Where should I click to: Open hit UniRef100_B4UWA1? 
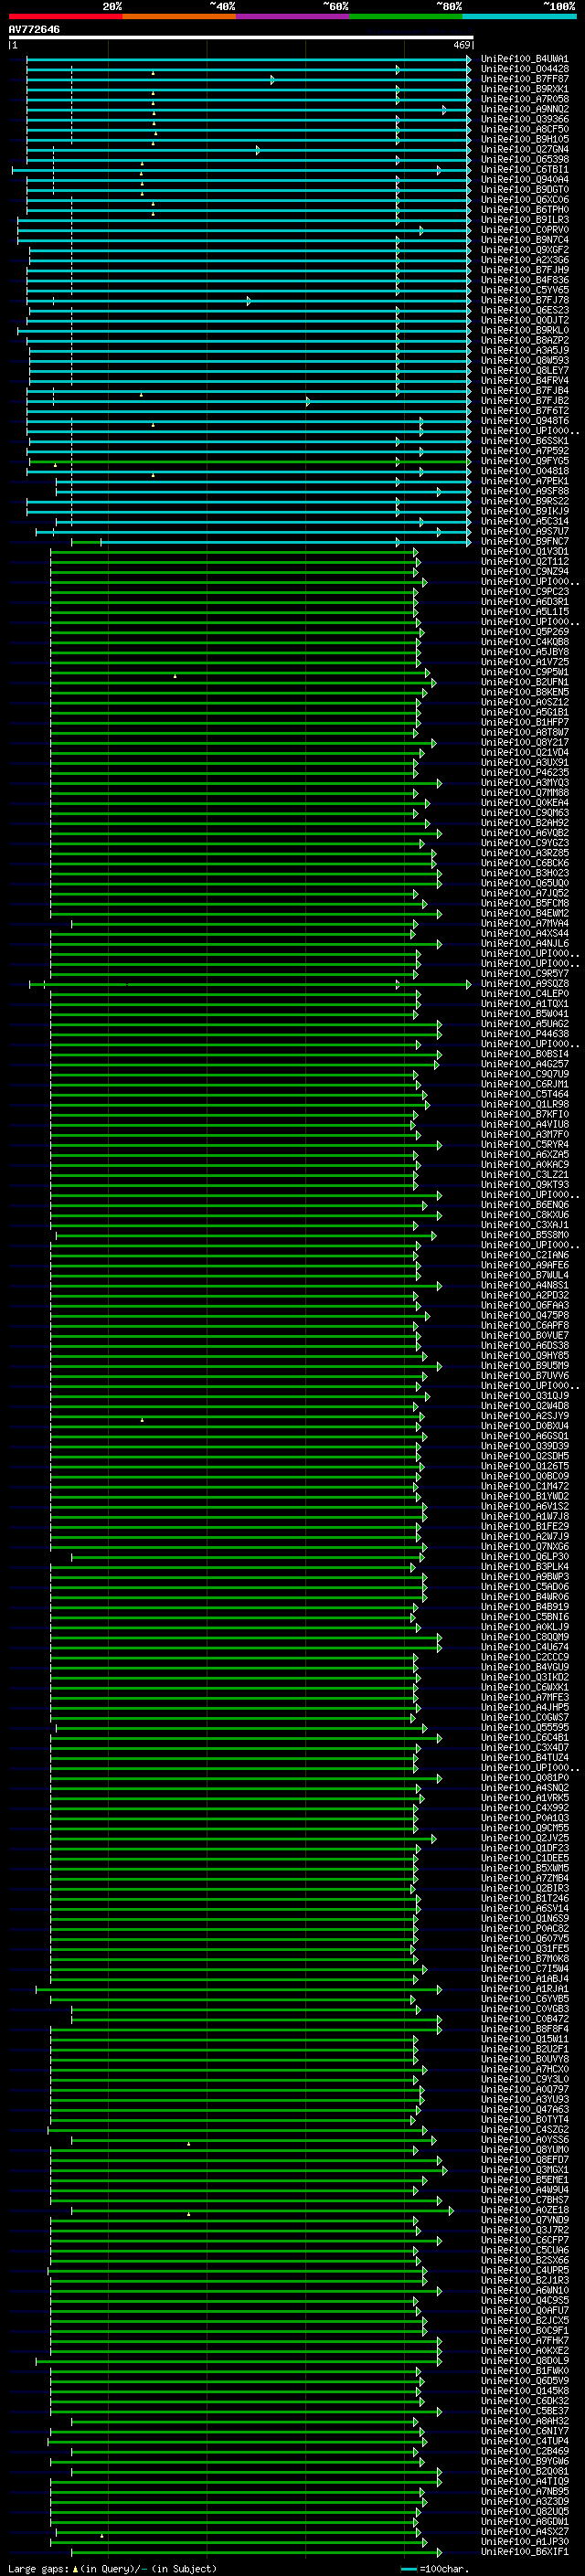[x=525, y=59]
